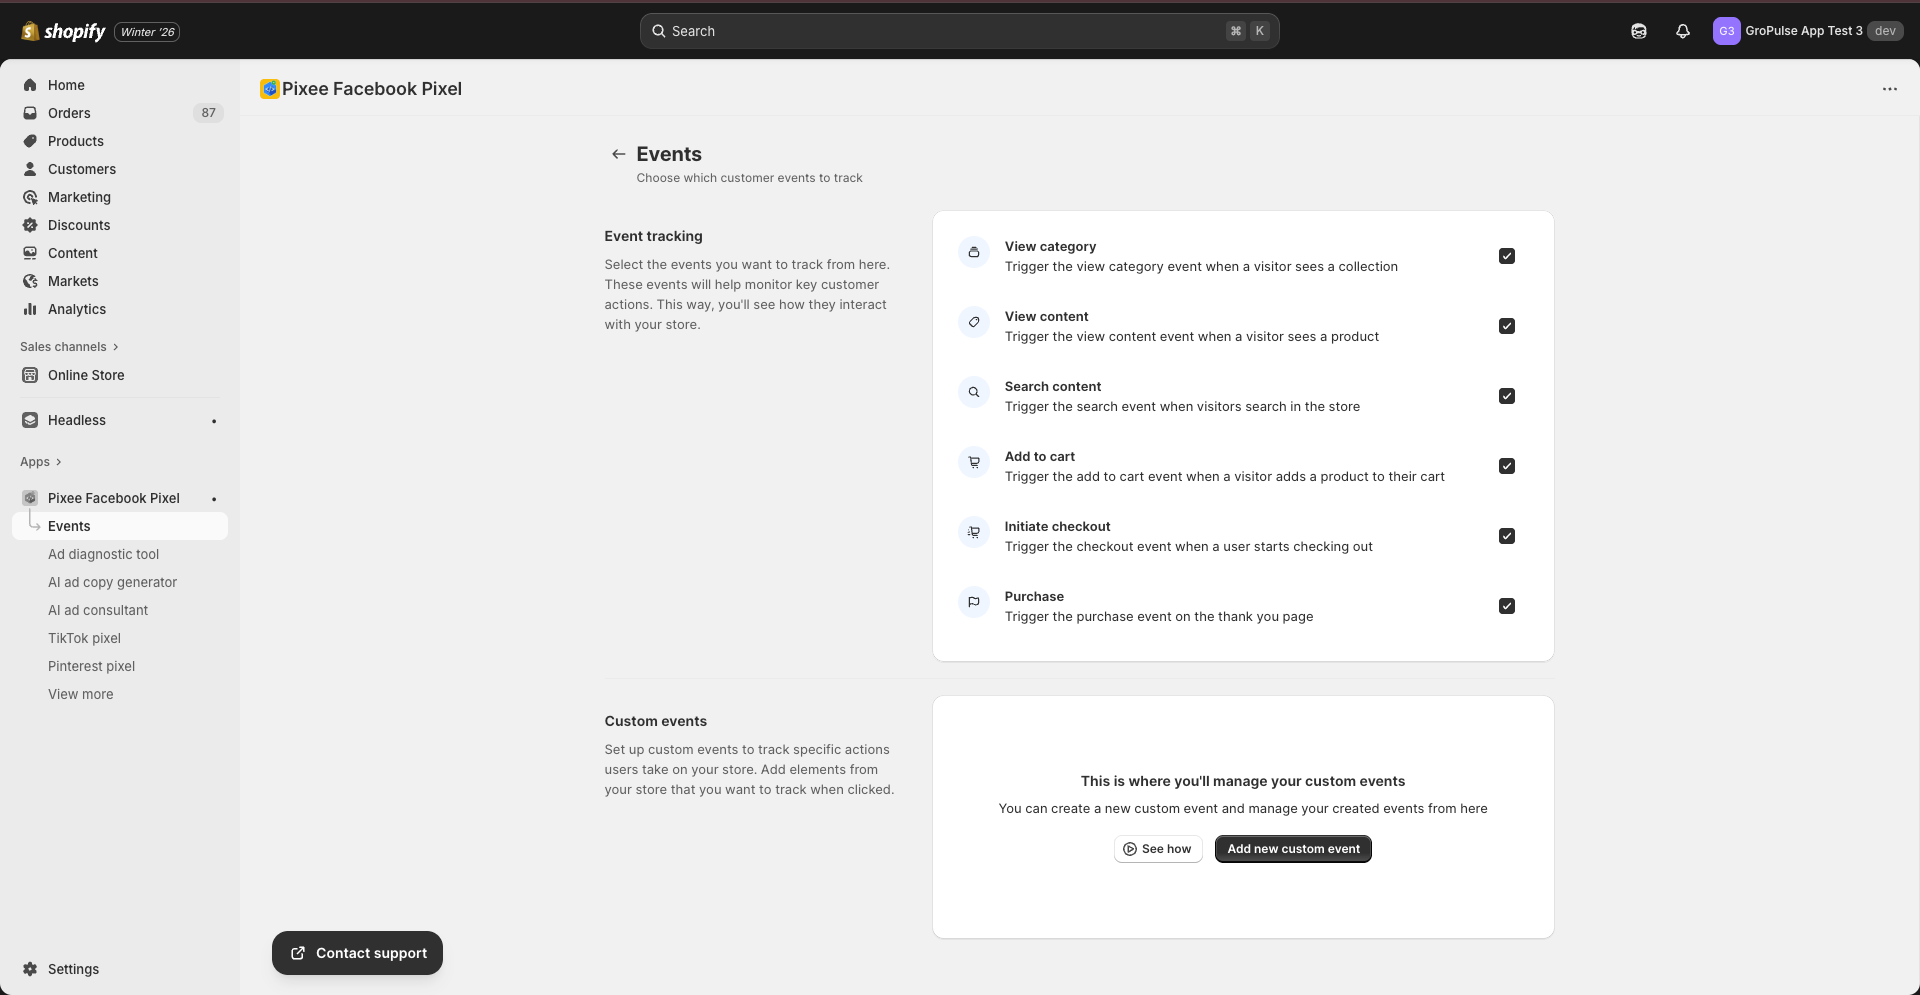Click the Contact support button
The image size is (1920, 995).
357,953
